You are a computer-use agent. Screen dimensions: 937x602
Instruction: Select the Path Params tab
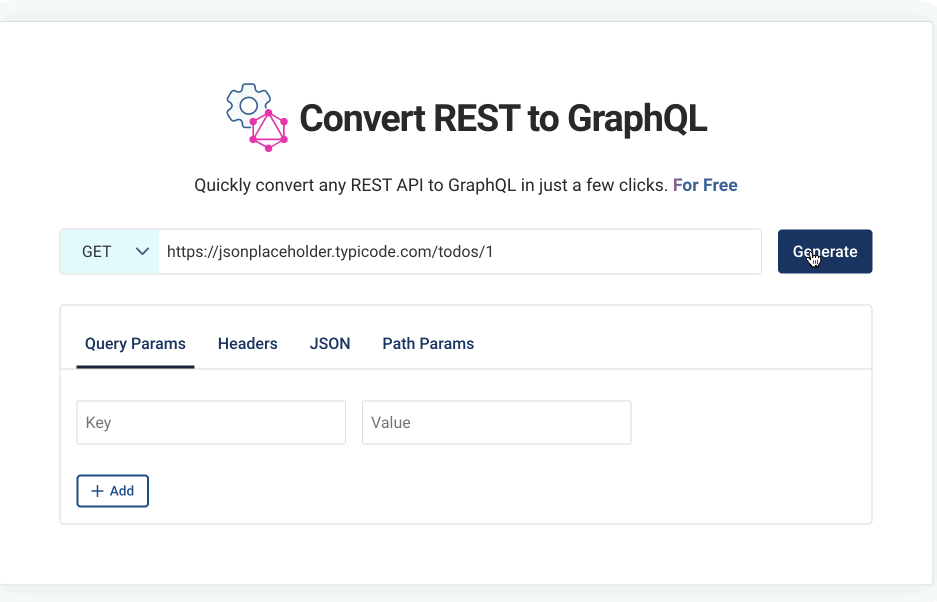(x=428, y=344)
